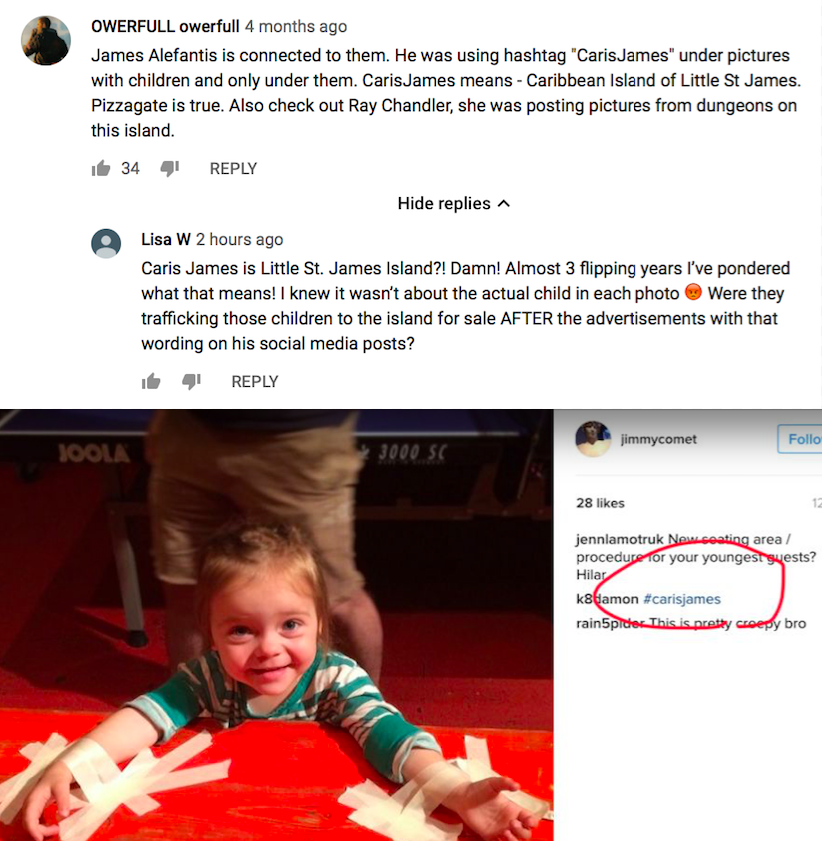Reply to Lisa W's comment
The width and height of the screenshot is (822, 841).
click(255, 381)
